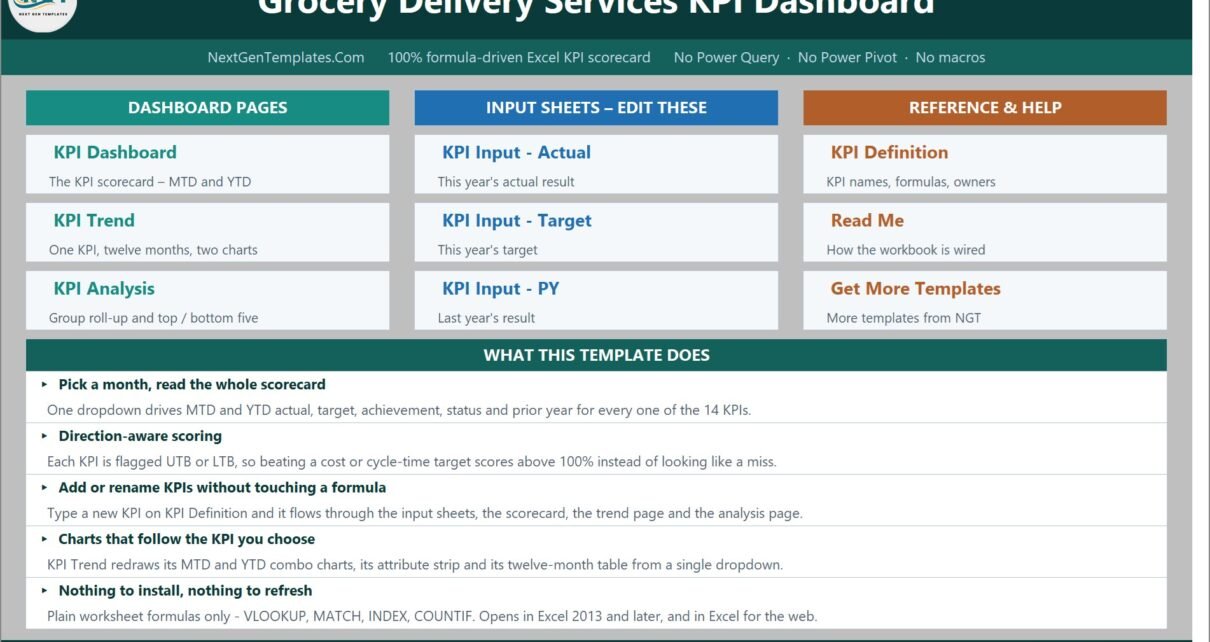Click 'How the workbook is wired' description
1210x642 pixels.
(906, 250)
